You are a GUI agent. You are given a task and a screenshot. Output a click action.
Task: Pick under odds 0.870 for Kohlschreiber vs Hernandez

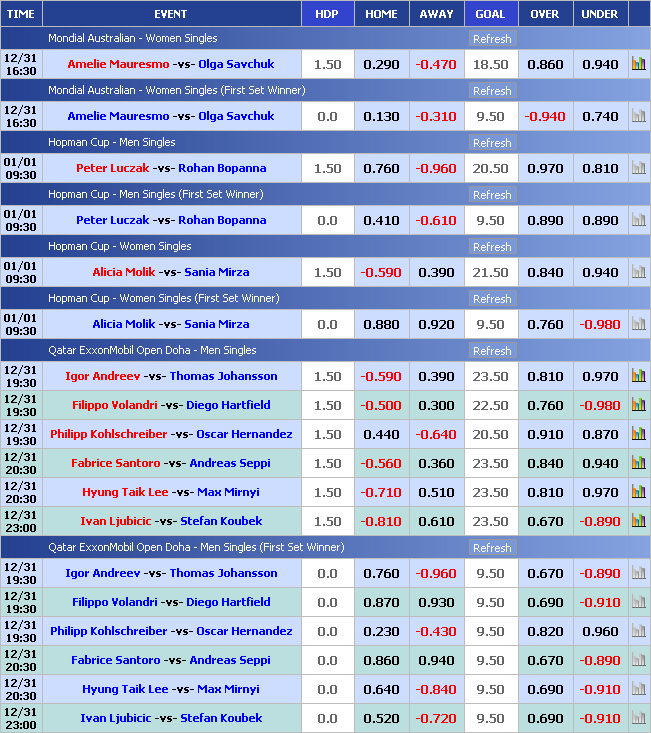599,434
